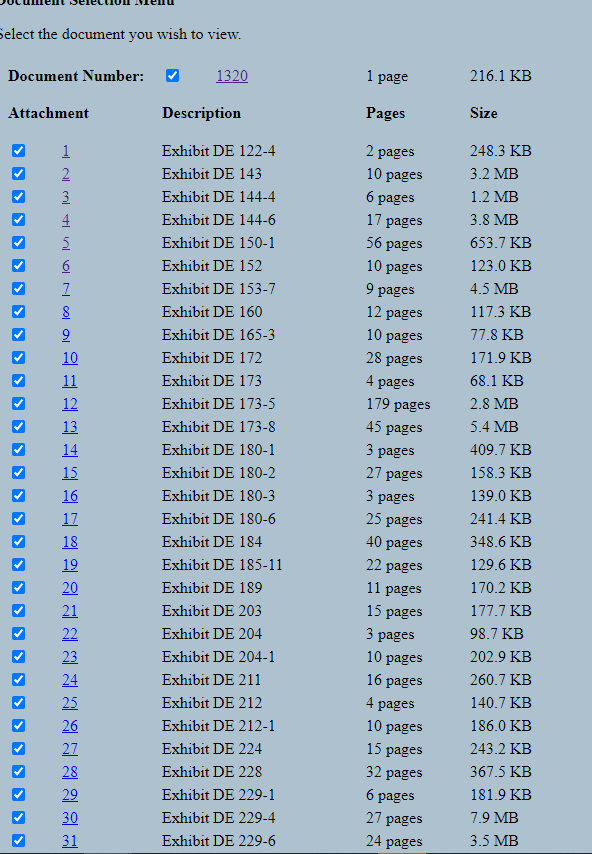Click attachment link 13 for DE 173-8
The height and width of the screenshot is (854, 592).
[70, 427]
